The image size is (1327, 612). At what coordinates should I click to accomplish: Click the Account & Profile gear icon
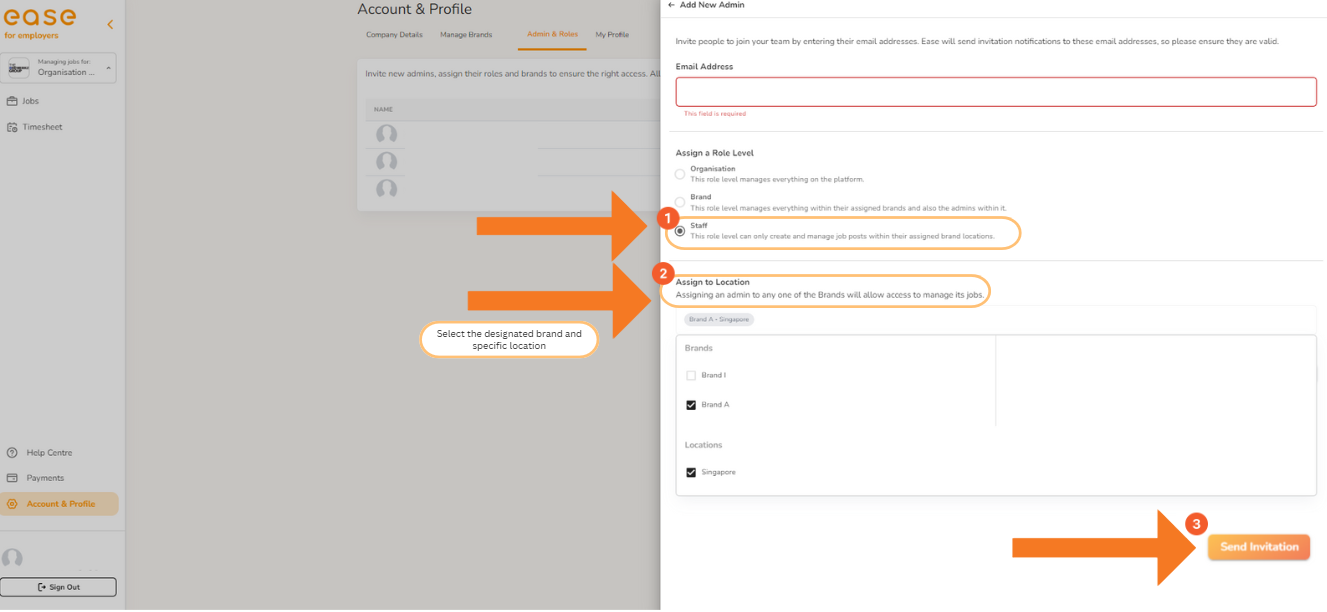(x=12, y=504)
